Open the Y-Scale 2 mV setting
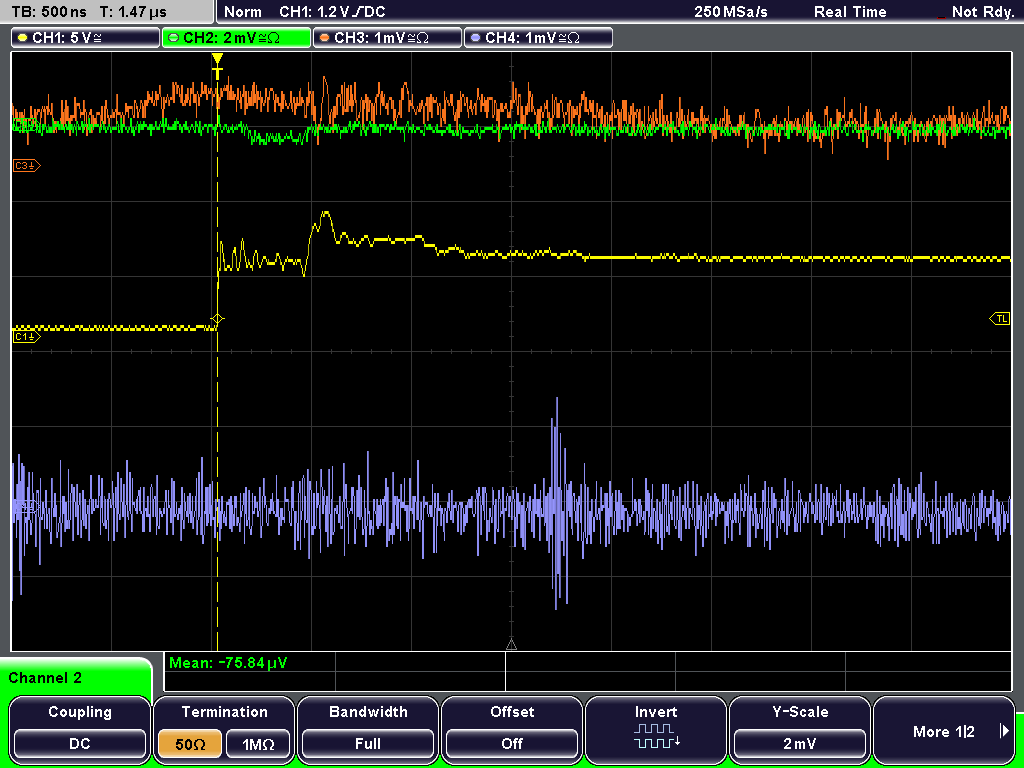 pos(799,729)
